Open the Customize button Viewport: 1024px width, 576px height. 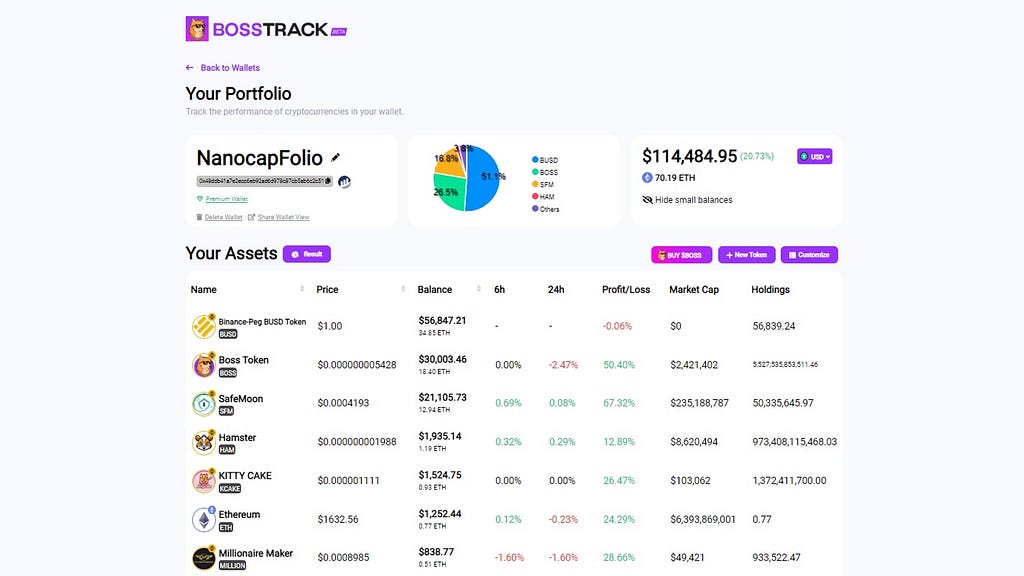point(809,255)
